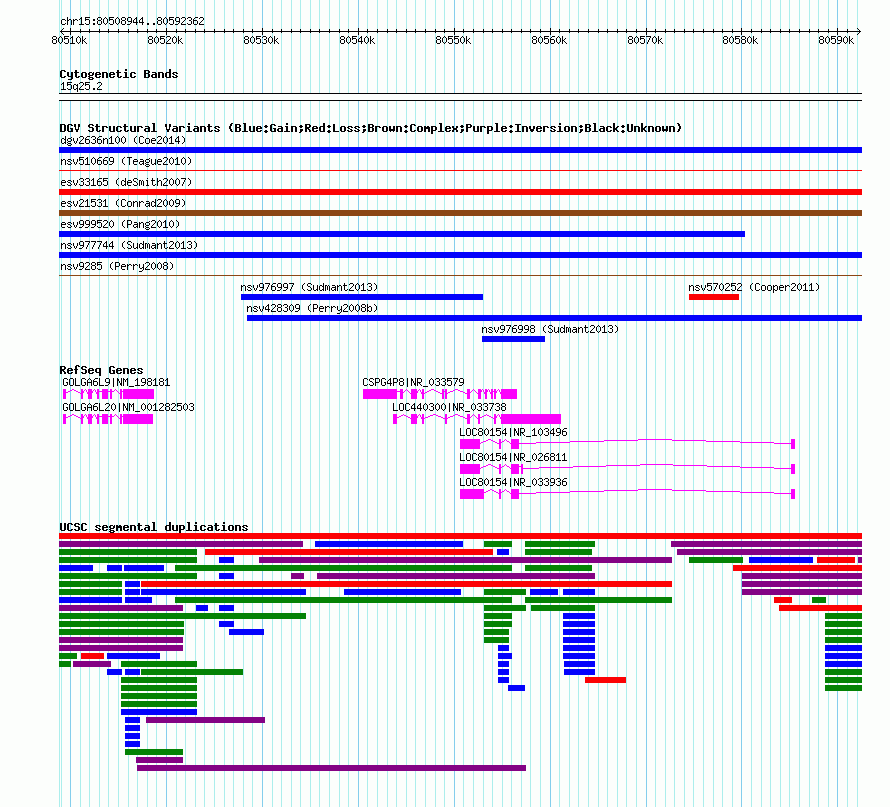Viewport: 890px width, 807px height.
Task: Click the blue bar under dgv2636n100
Action: coord(460,150)
